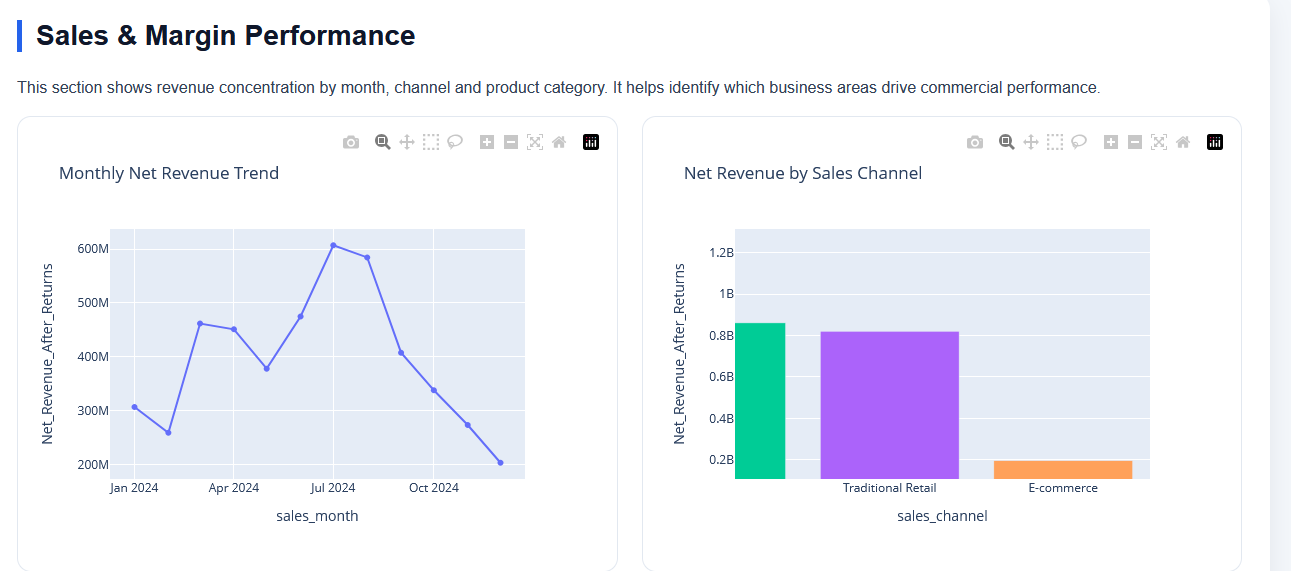The image size is (1291, 571).
Task: Download Monthly Net Revenue Trend plot as PNG
Action: click(x=351, y=142)
